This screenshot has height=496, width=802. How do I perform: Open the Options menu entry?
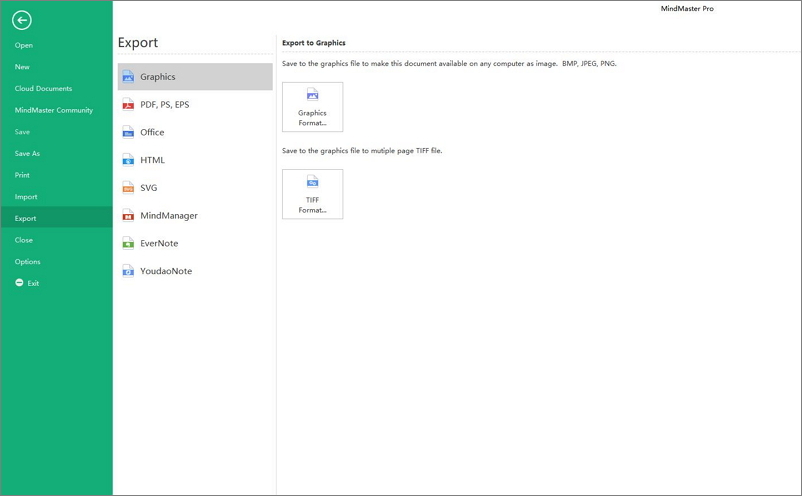click(28, 262)
